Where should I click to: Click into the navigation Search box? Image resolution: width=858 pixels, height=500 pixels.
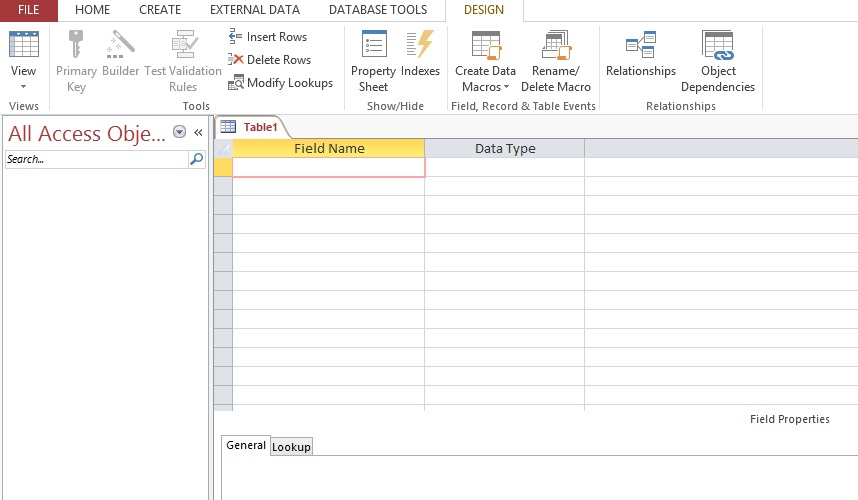tap(97, 159)
